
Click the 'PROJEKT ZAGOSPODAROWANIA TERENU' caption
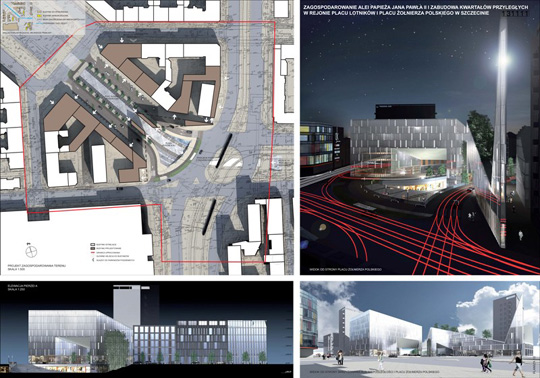pos(37,266)
